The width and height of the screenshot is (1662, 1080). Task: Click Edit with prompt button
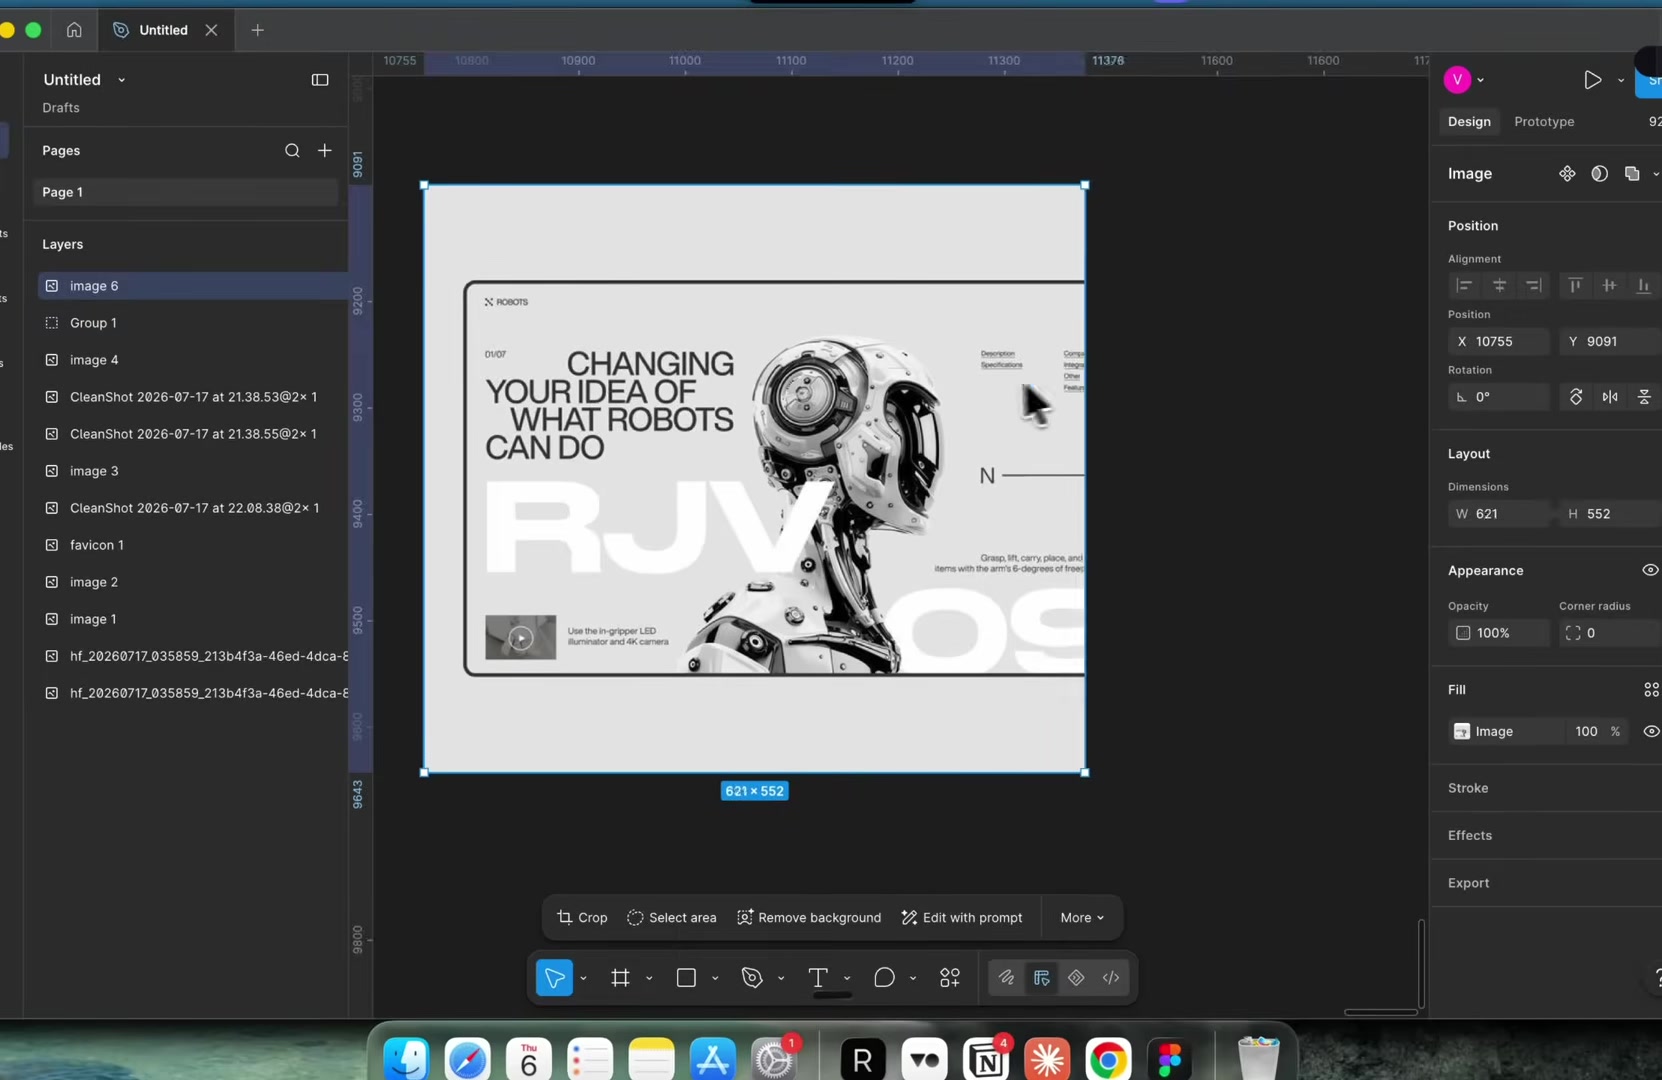click(x=962, y=918)
